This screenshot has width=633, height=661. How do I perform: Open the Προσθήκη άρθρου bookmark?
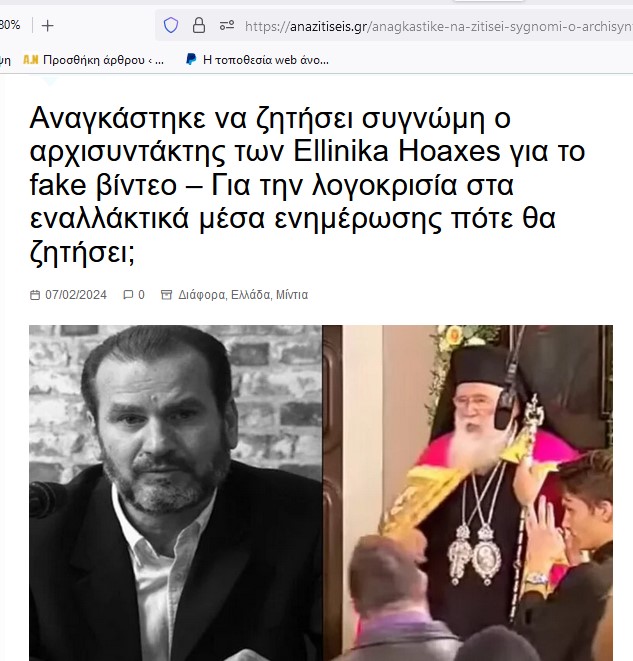coord(103,60)
